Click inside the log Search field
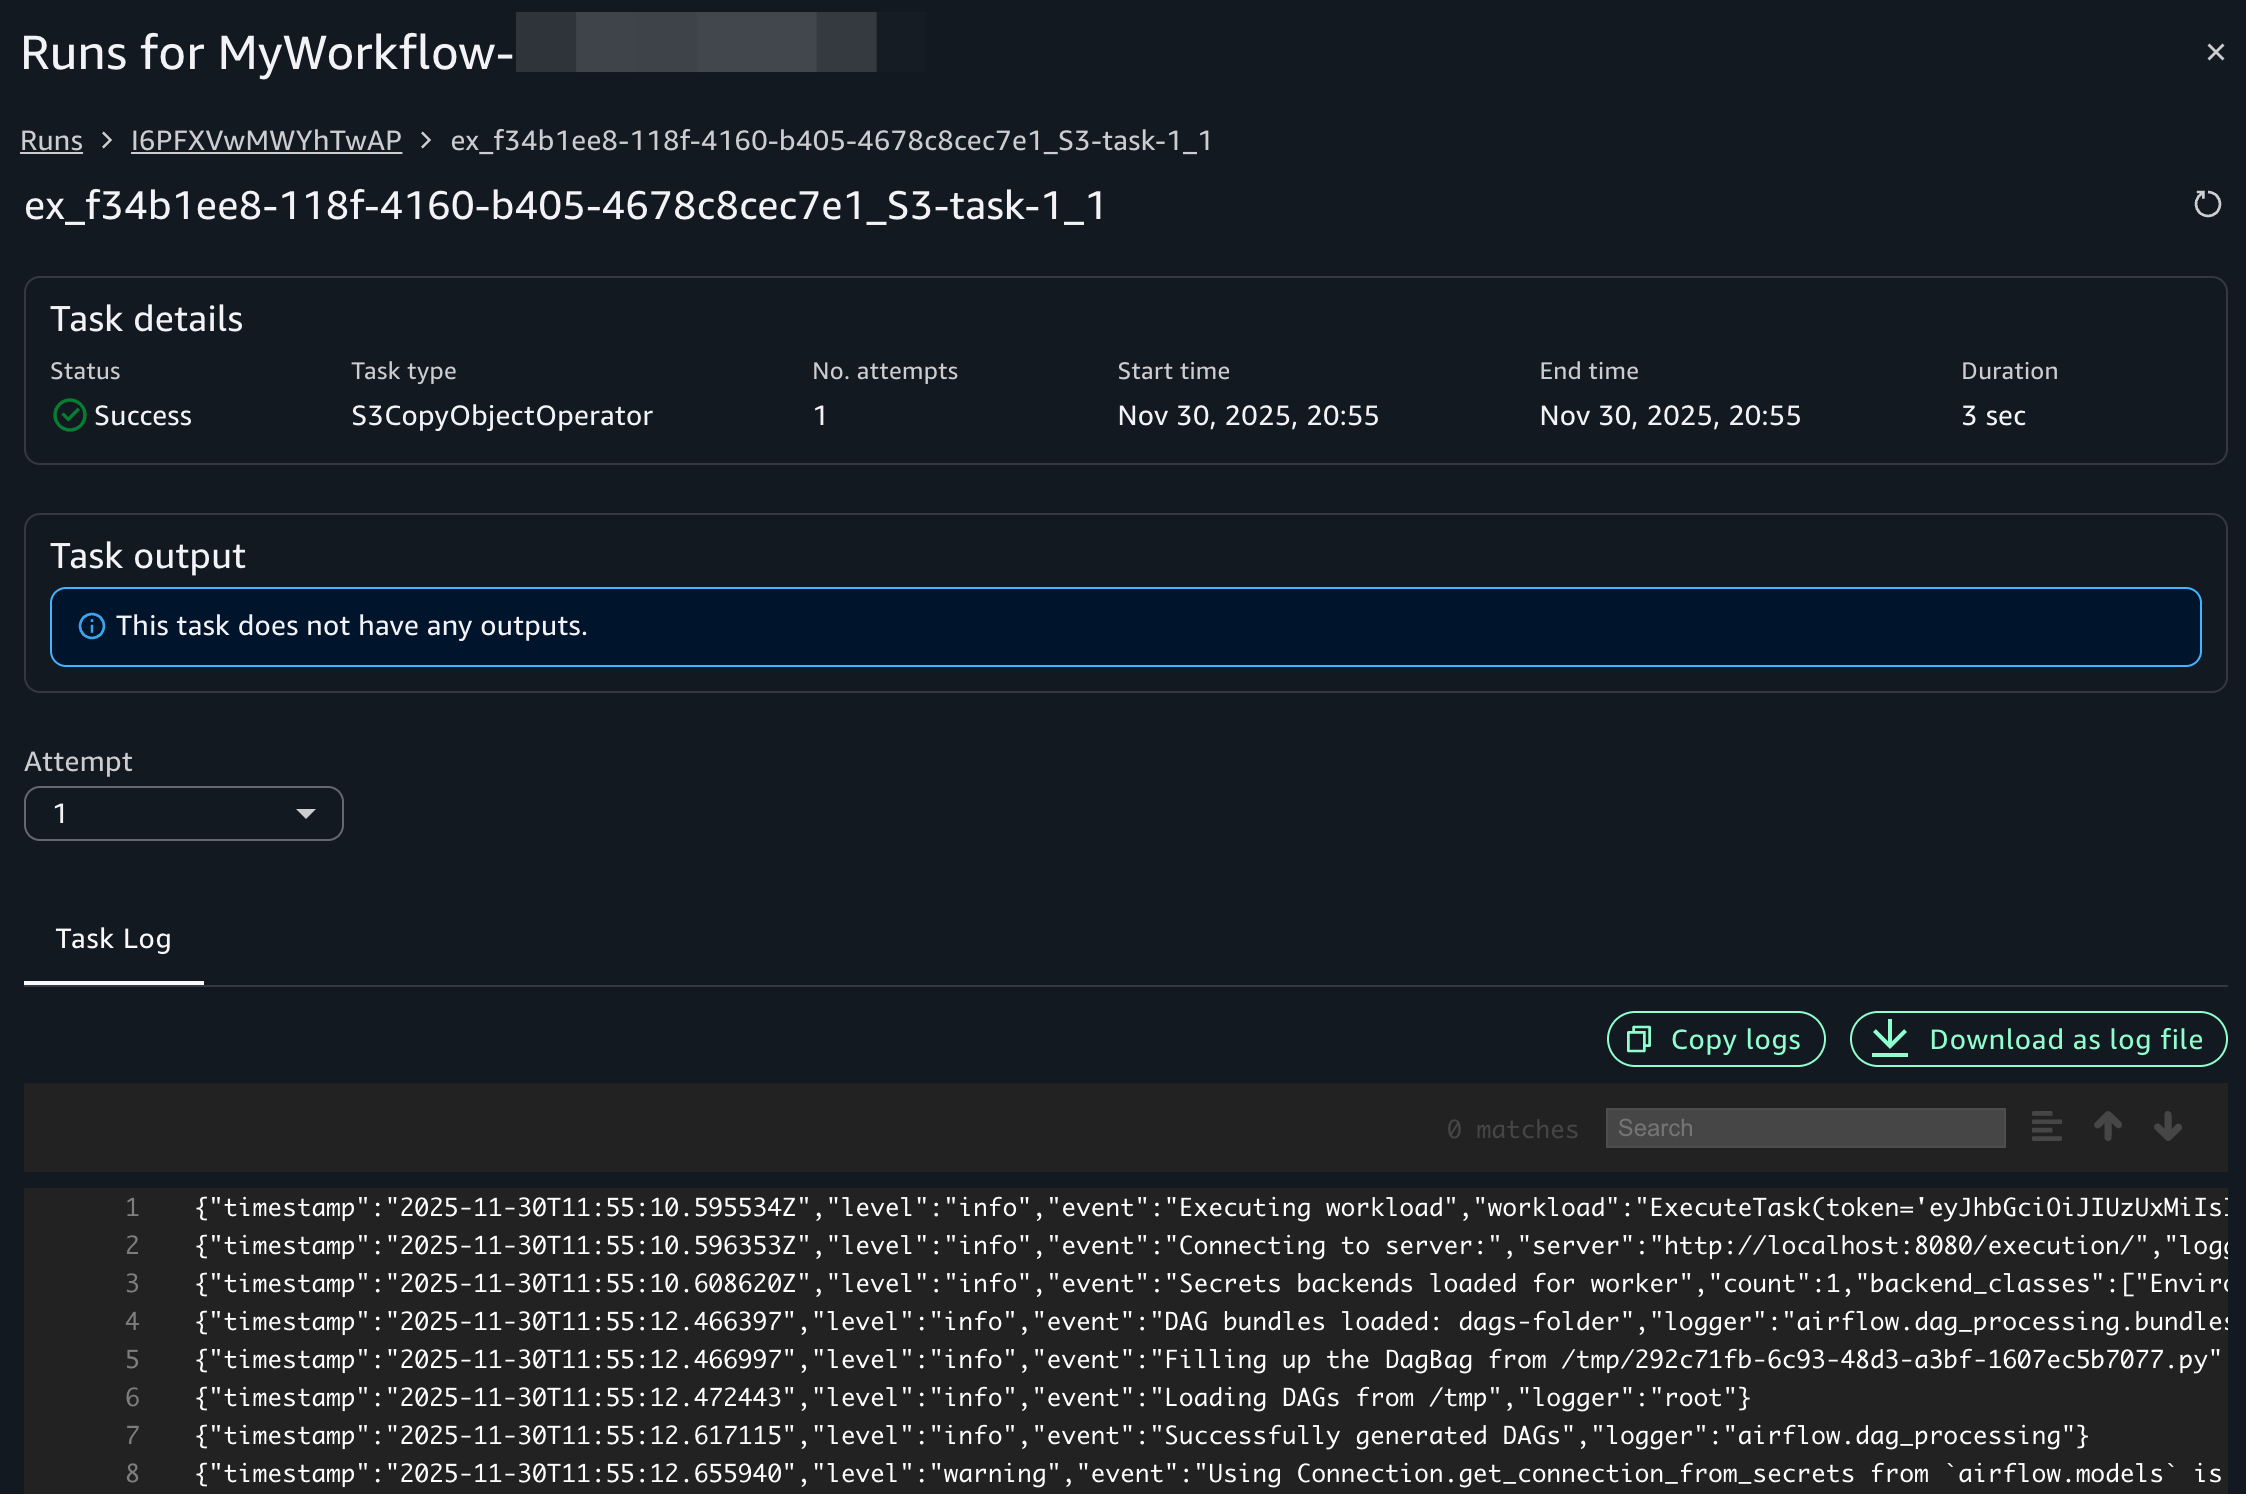 (x=1805, y=1127)
